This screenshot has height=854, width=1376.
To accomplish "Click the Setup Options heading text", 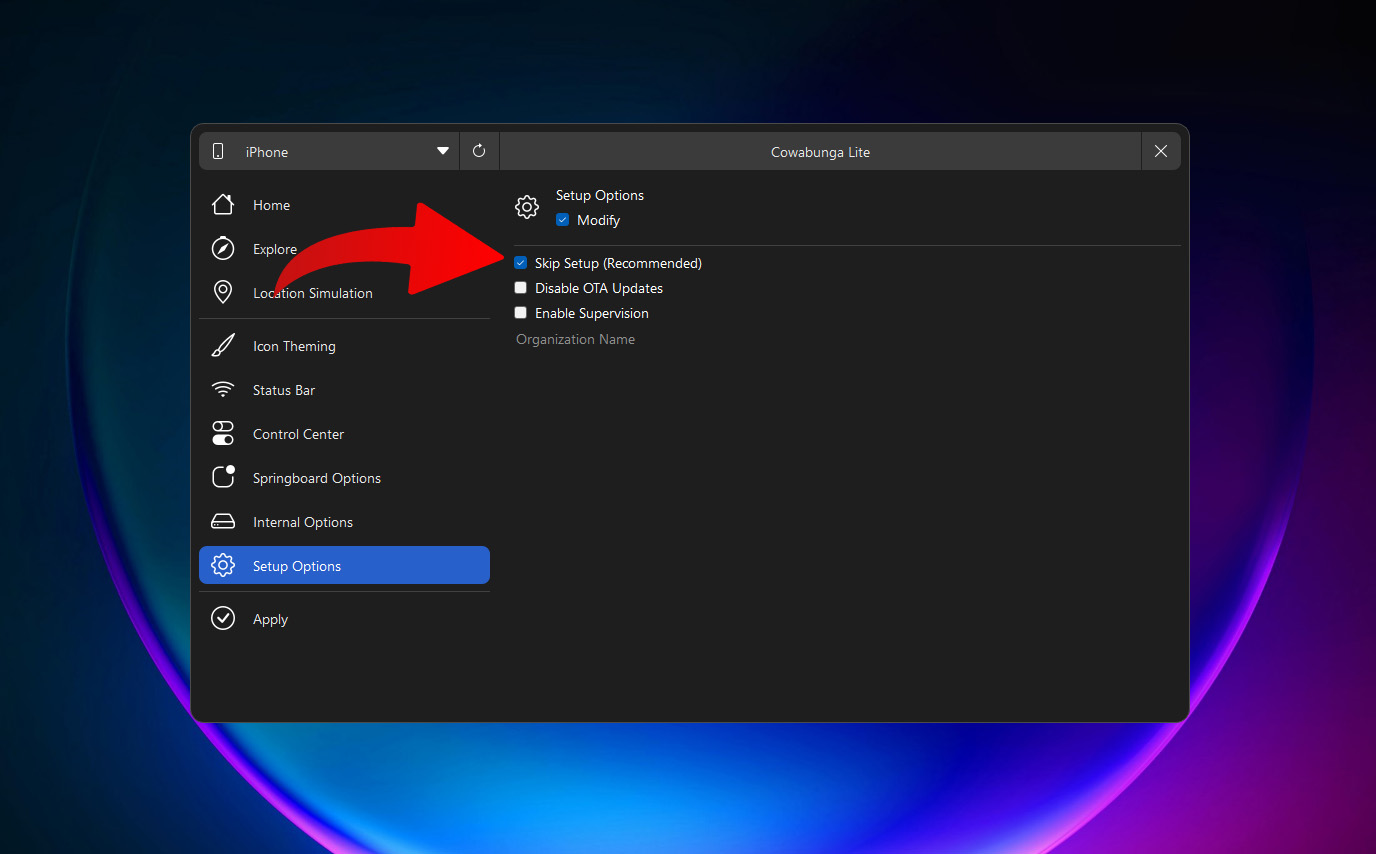I will coord(600,195).
